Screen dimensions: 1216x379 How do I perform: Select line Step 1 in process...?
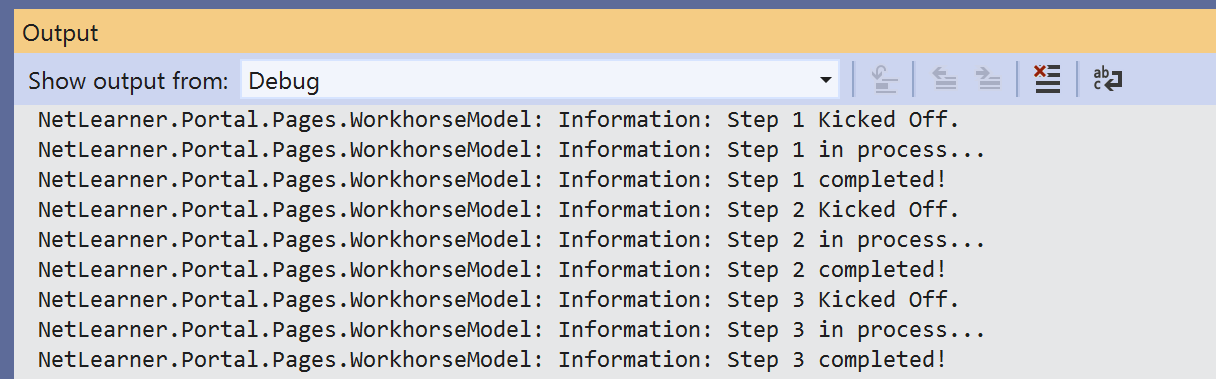512,150
